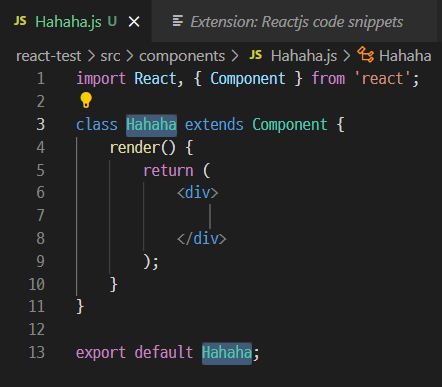The image size is (442, 387).
Task: Click the 'extends' keyword
Action: click(214, 125)
